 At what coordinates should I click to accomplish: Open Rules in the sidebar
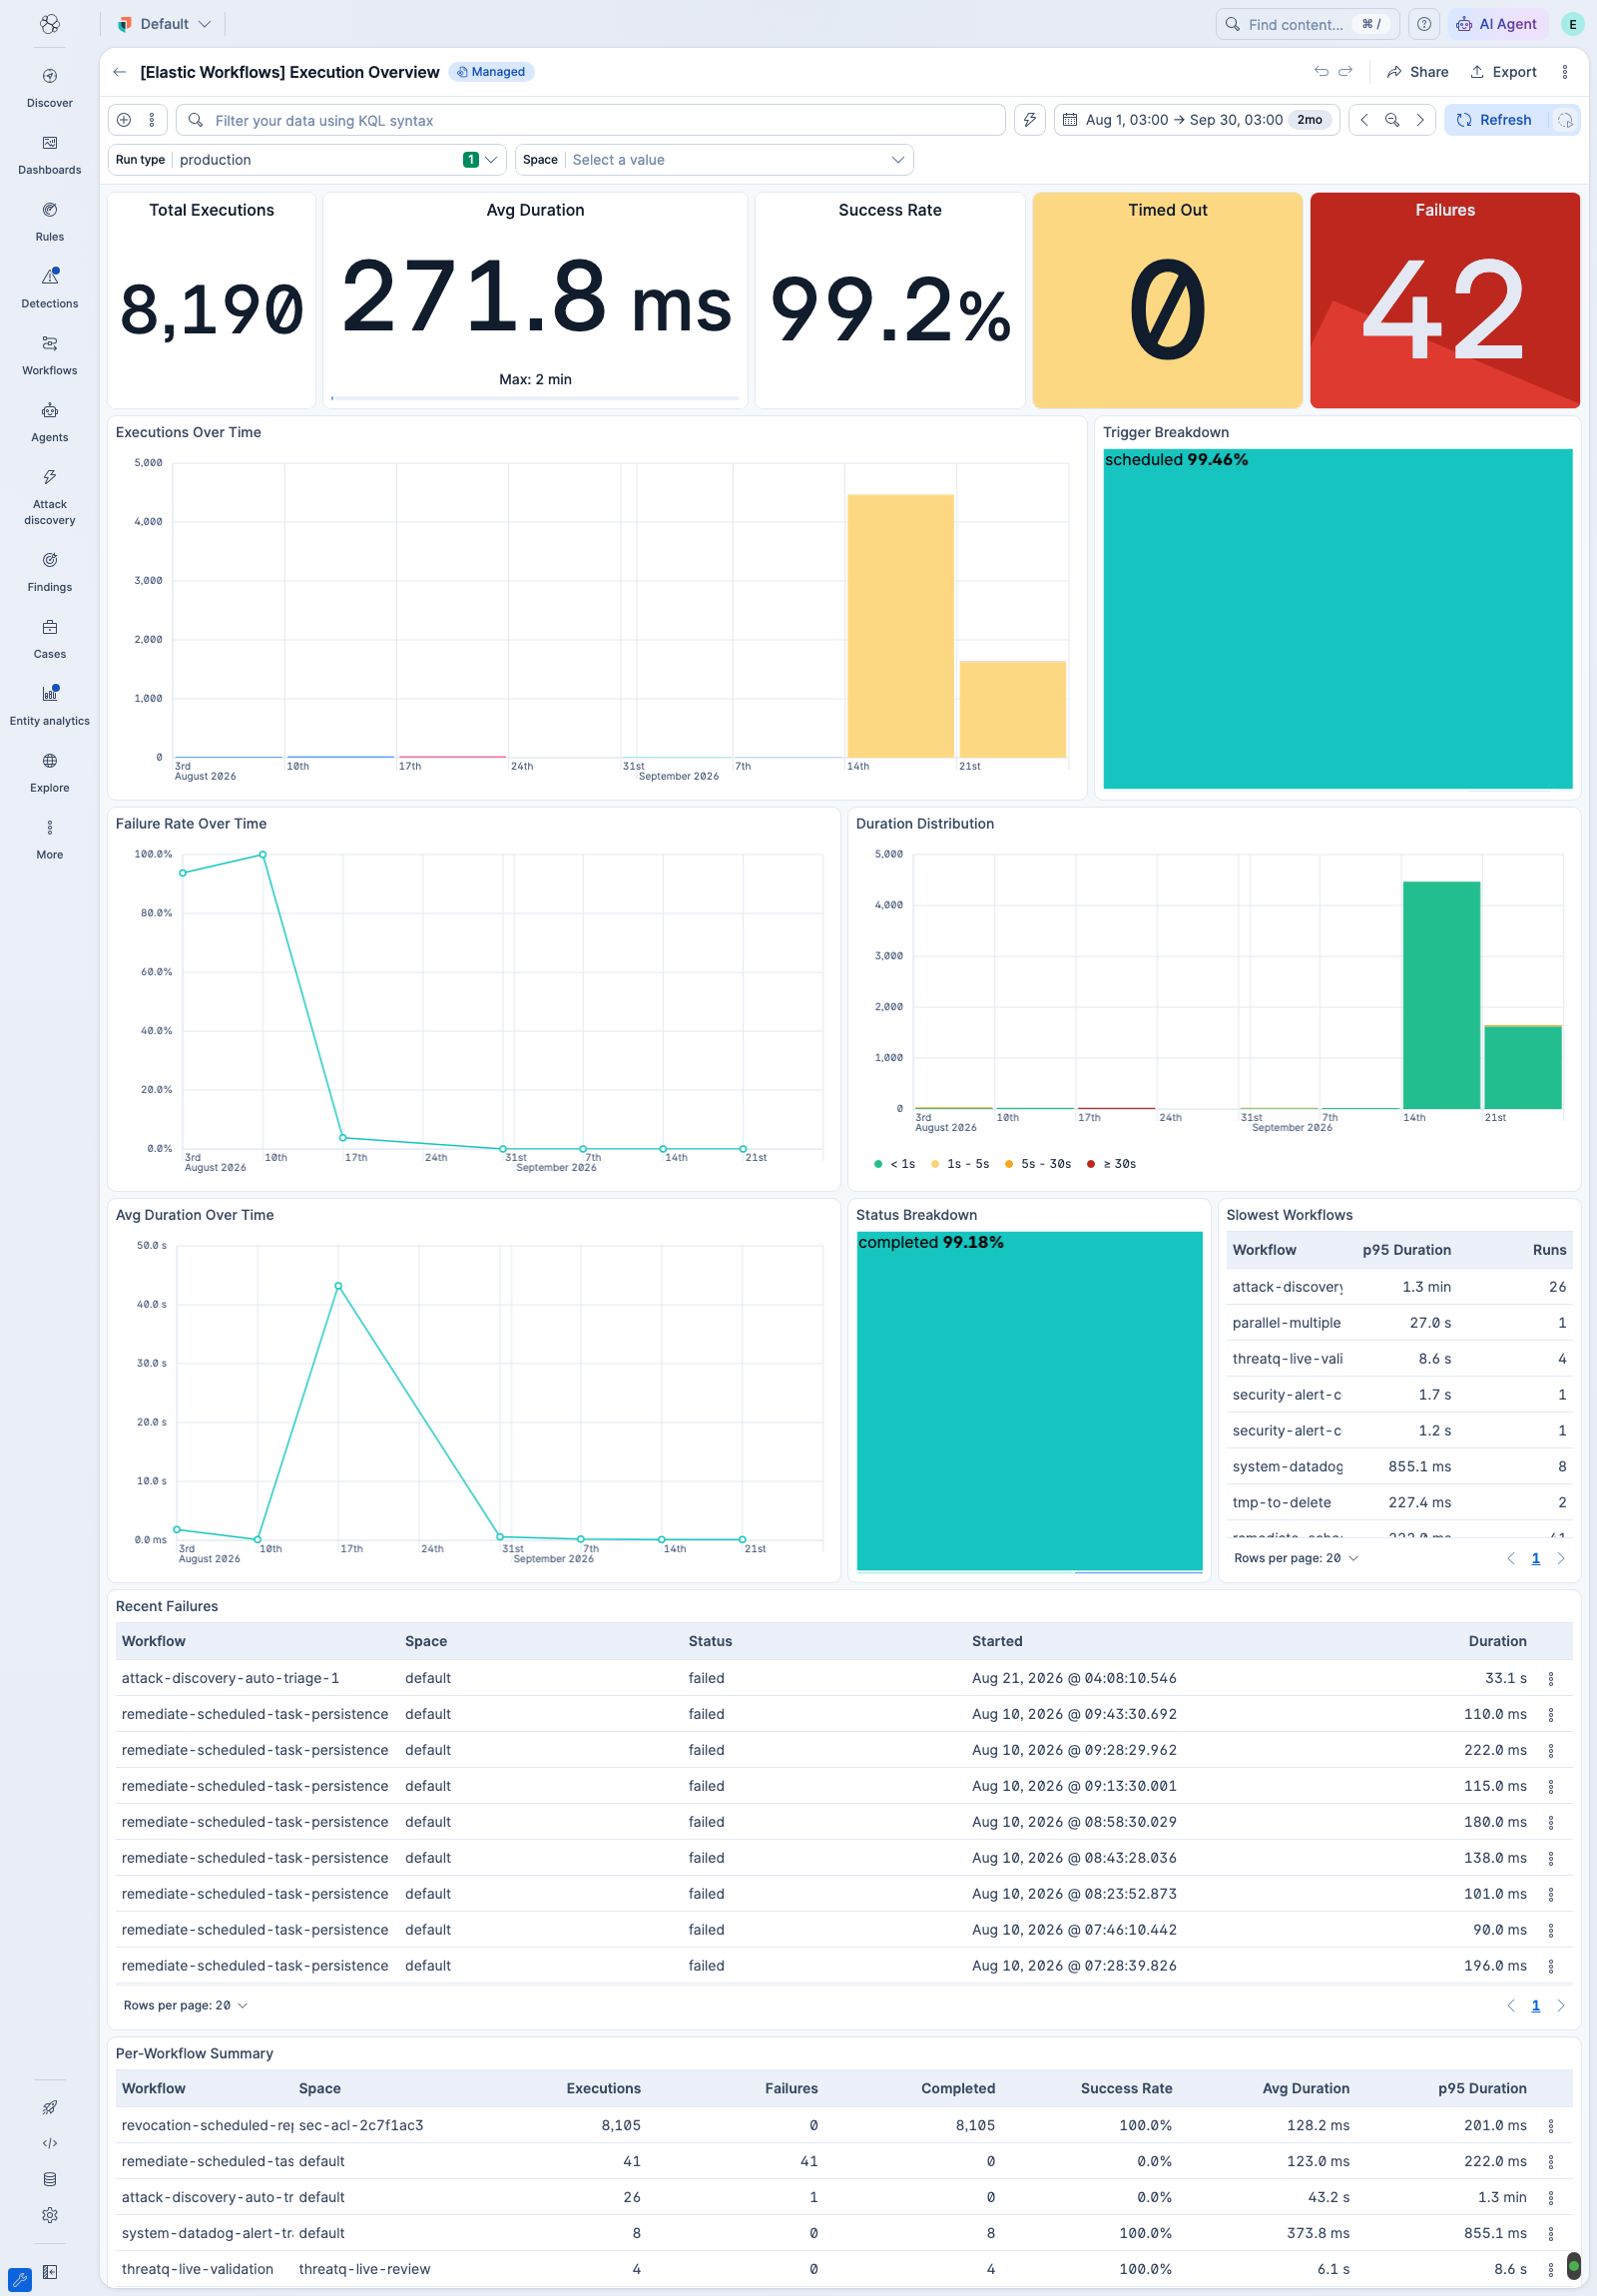click(x=49, y=222)
